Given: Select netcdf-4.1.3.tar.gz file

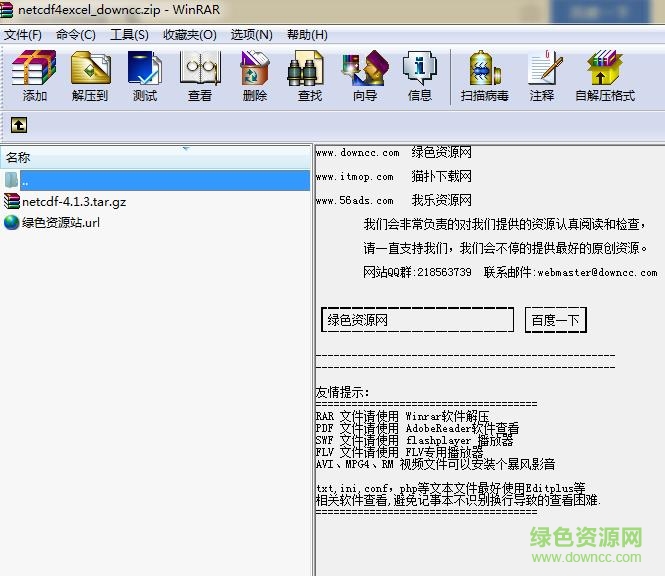Looking at the screenshot, I should coord(74,201).
